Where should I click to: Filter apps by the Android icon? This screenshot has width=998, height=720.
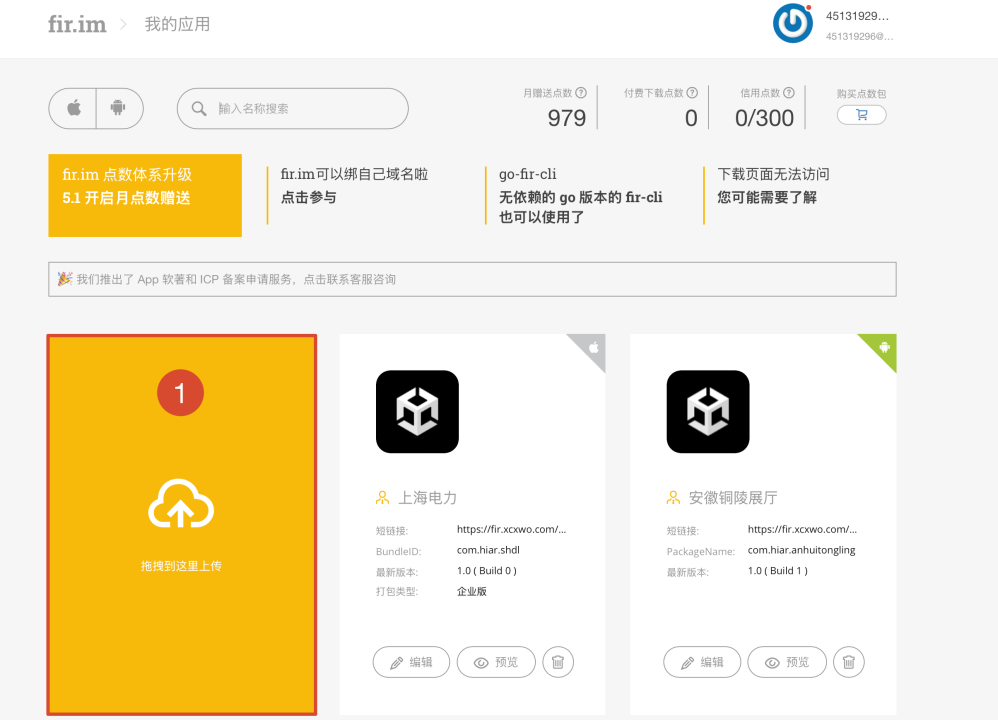pyautogui.click(x=119, y=108)
